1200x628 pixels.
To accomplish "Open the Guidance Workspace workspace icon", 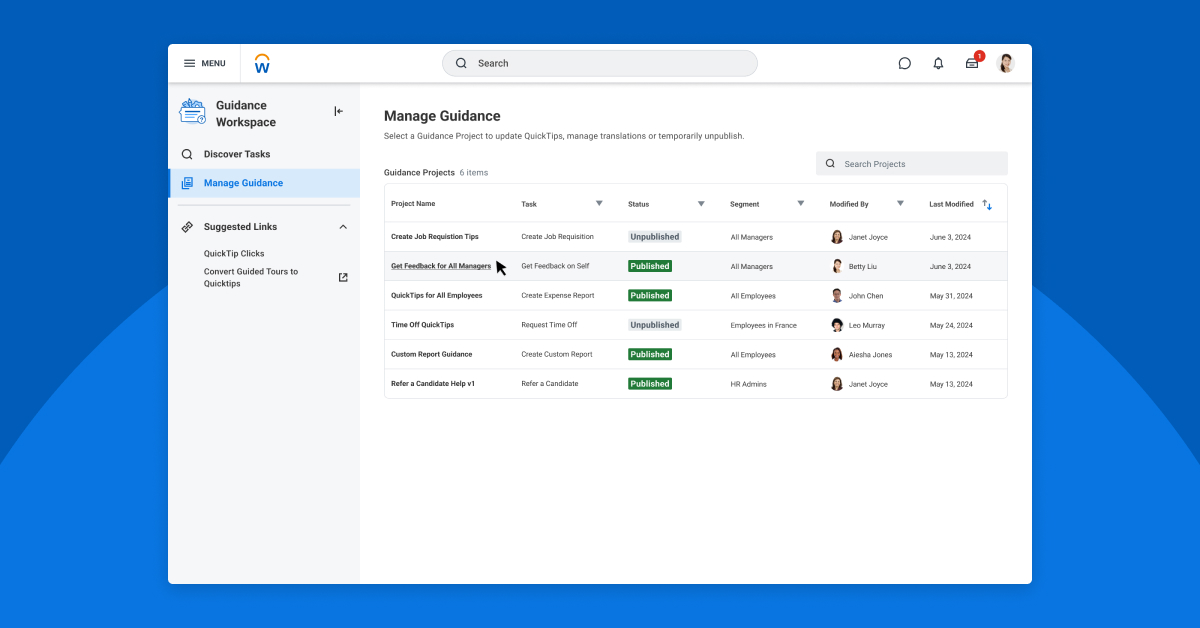I will [x=192, y=112].
